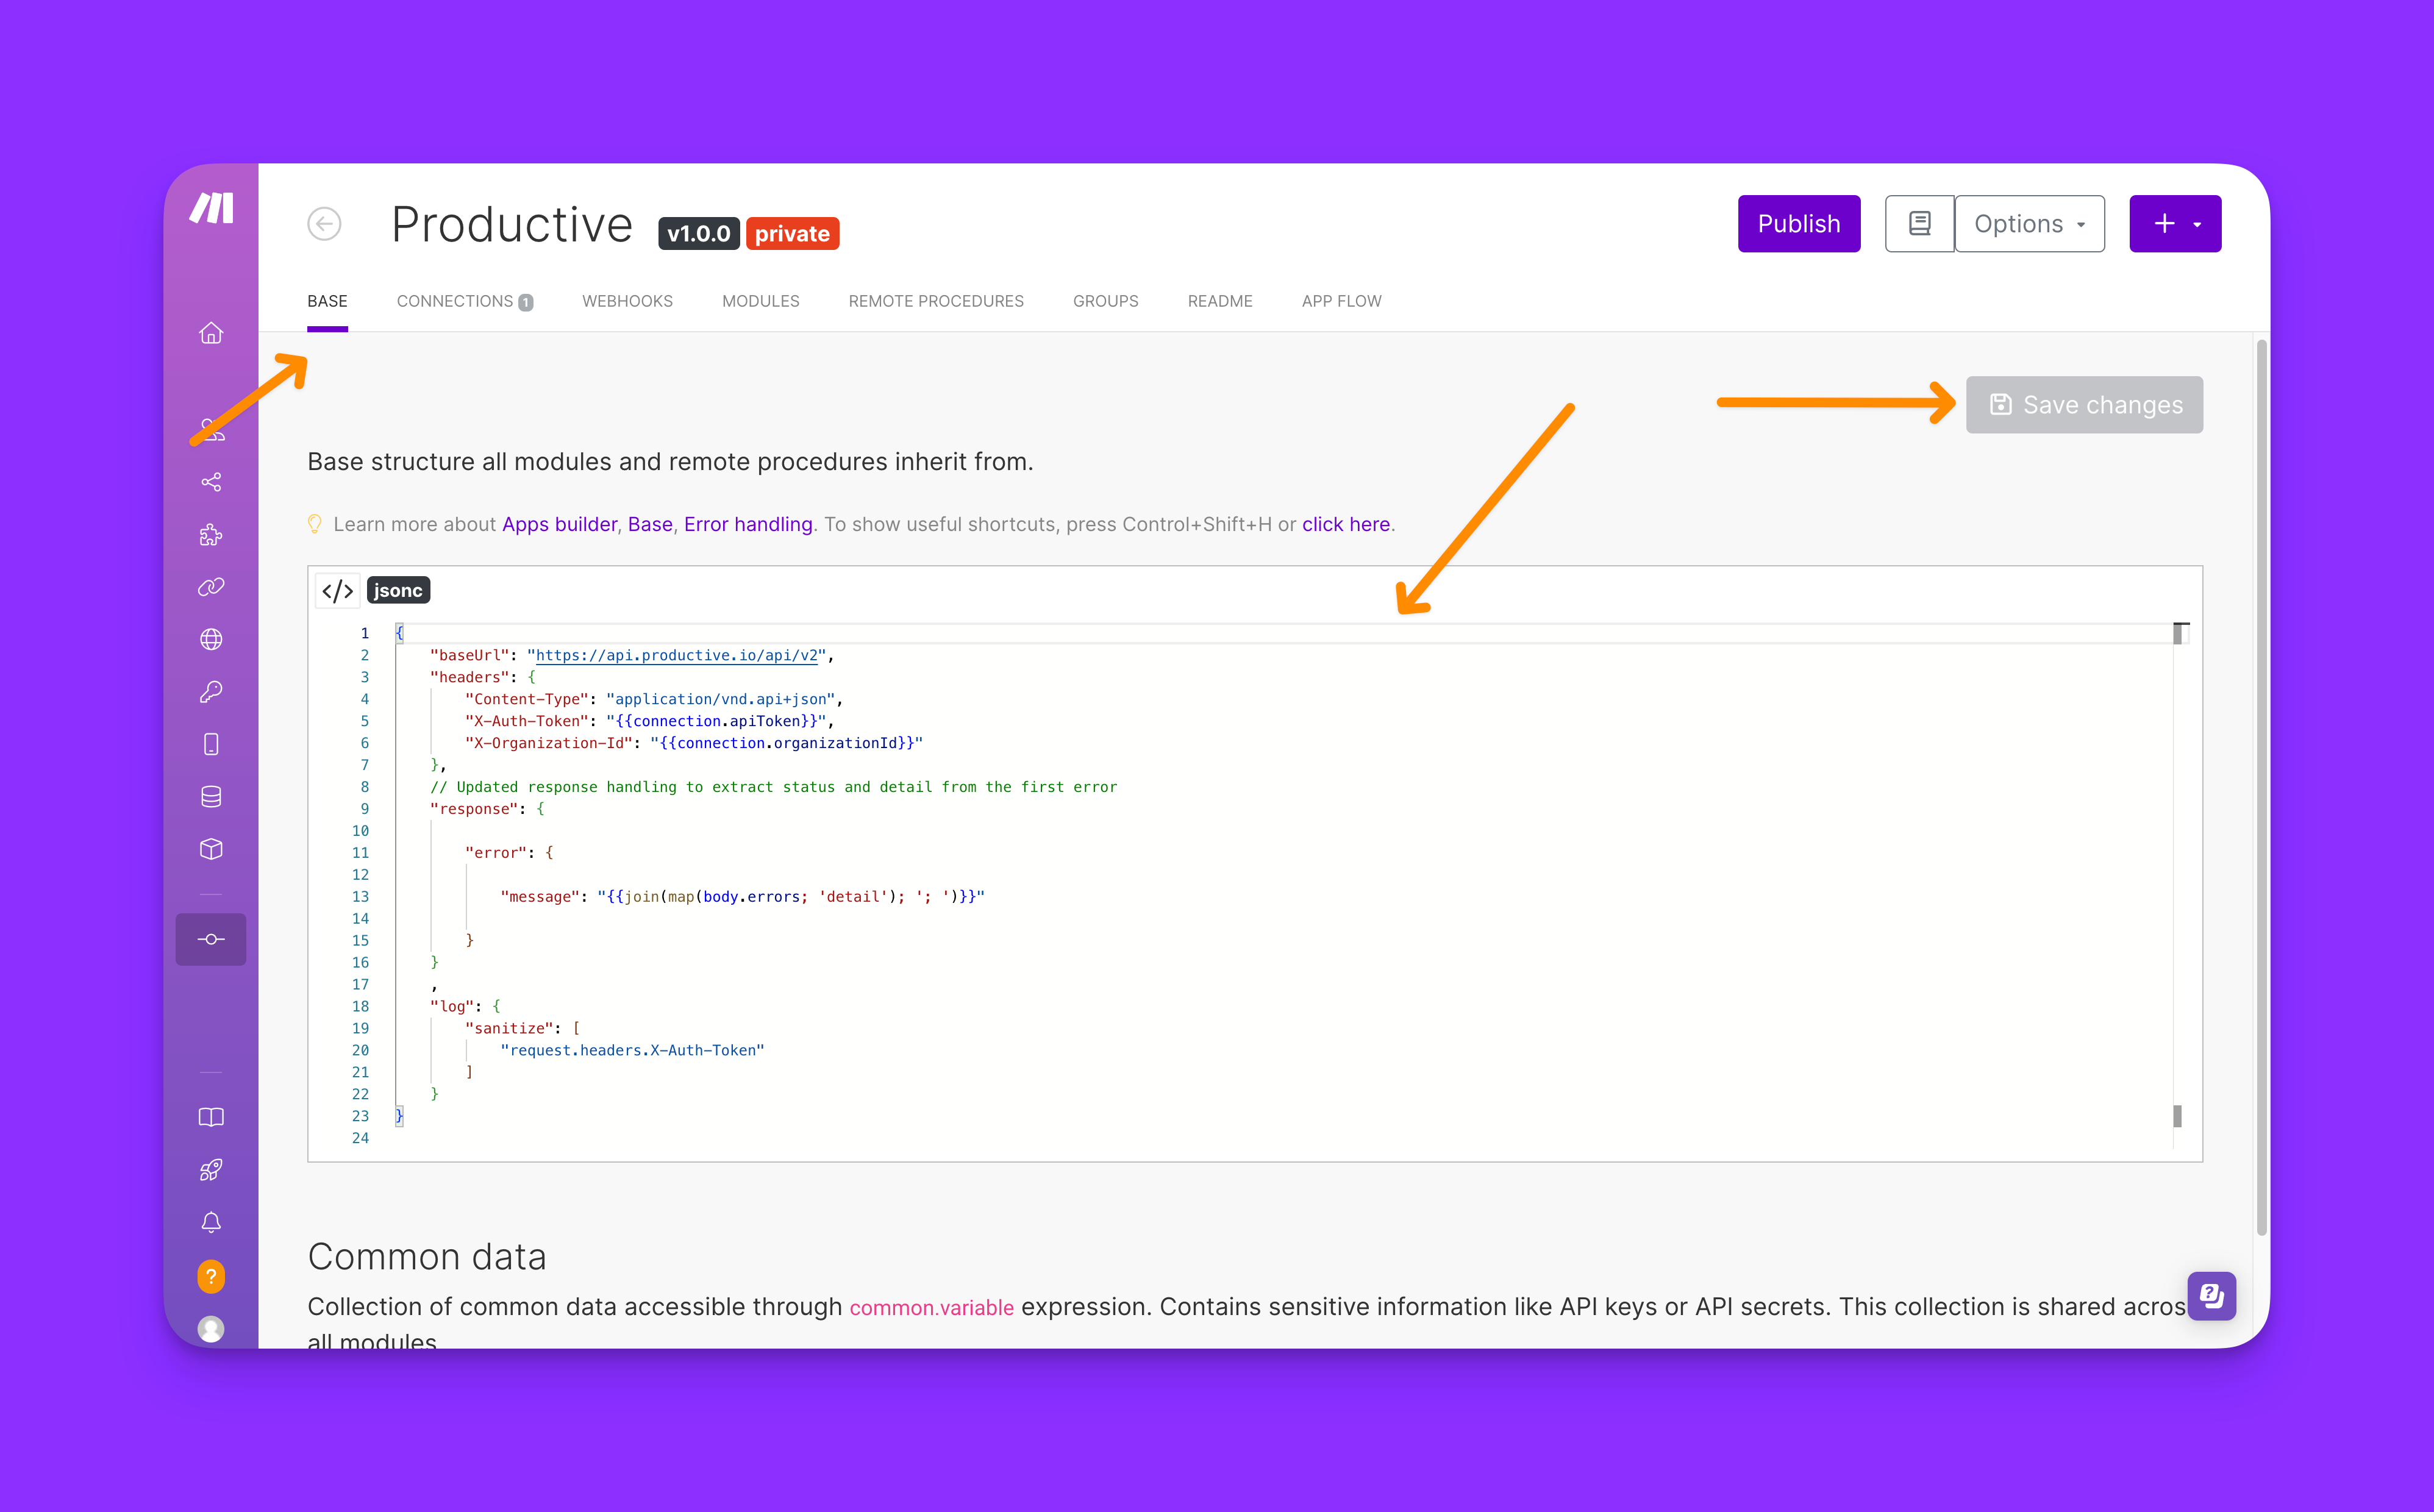Open the bell notifications icon
This screenshot has width=2434, height=1512.
(x=211, y=1222)
